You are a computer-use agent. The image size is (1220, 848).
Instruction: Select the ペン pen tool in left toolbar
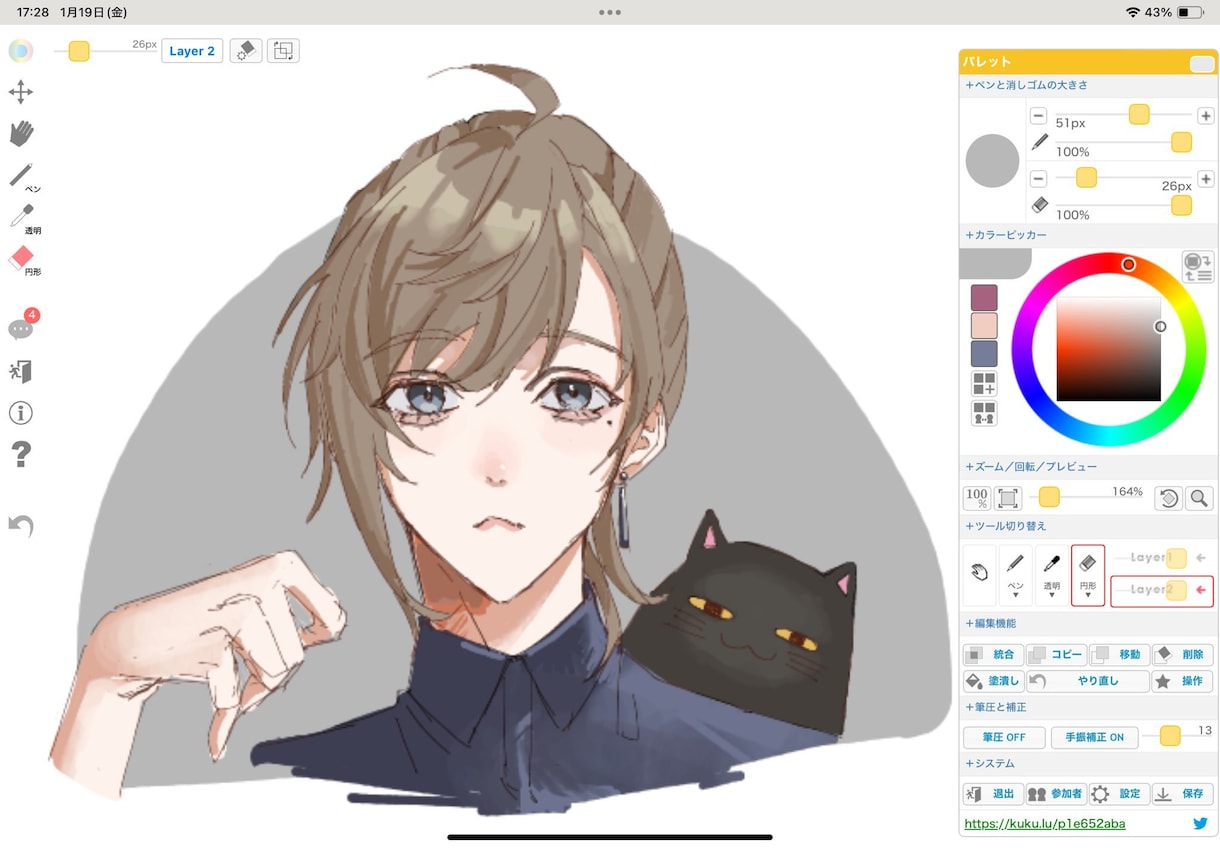[x=23, y=176]
